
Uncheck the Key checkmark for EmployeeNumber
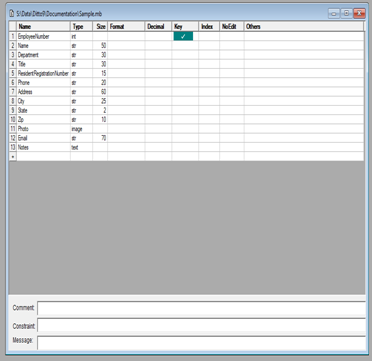(183, 37)
